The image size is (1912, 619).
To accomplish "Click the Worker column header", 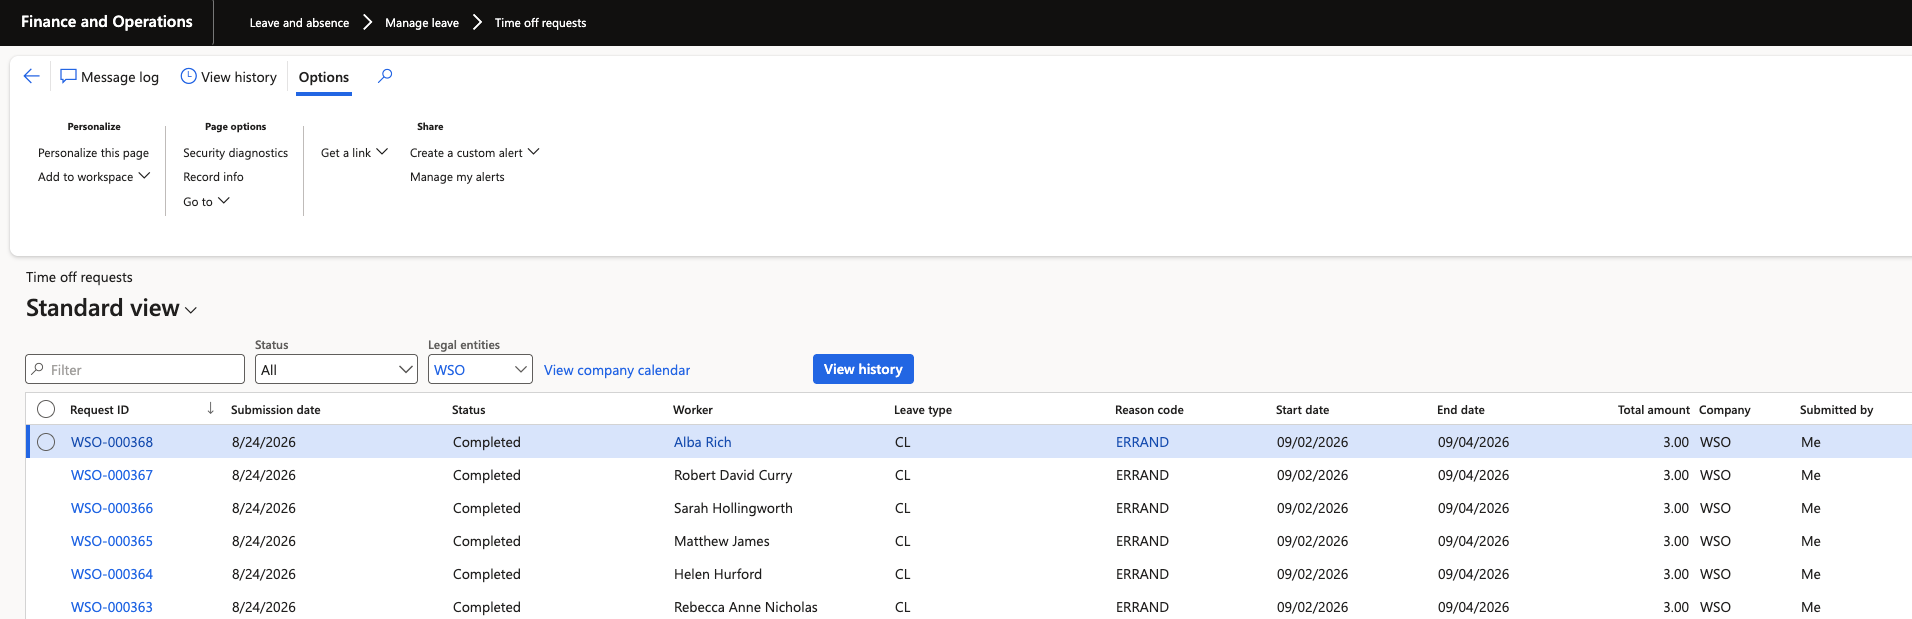I will 693,410.
